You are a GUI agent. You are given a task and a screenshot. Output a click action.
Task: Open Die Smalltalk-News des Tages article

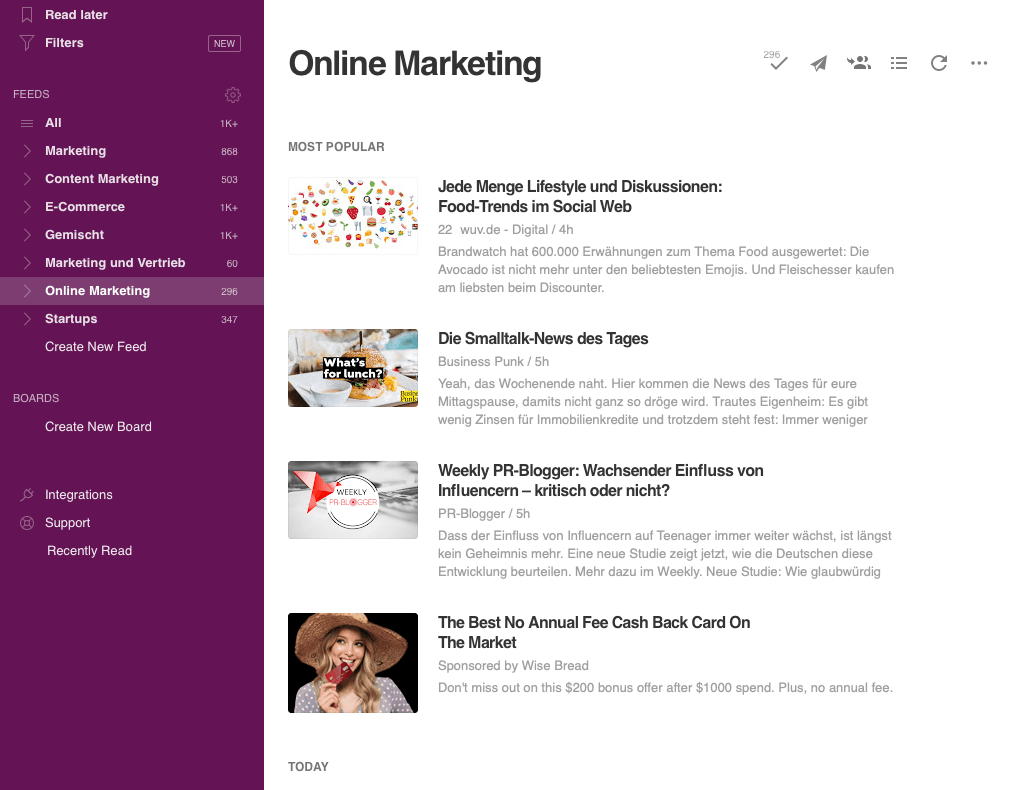pyautogui.click(x=543, y=339)
